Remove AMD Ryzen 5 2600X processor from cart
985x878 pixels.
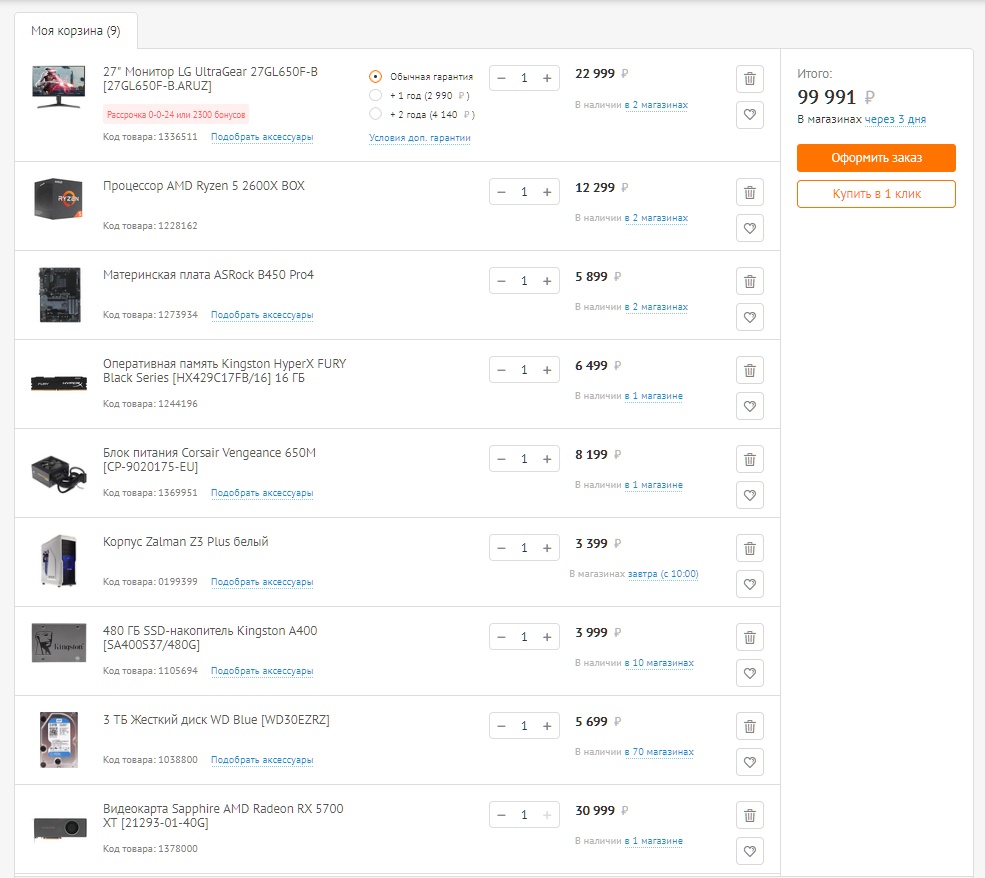[749, 193]
